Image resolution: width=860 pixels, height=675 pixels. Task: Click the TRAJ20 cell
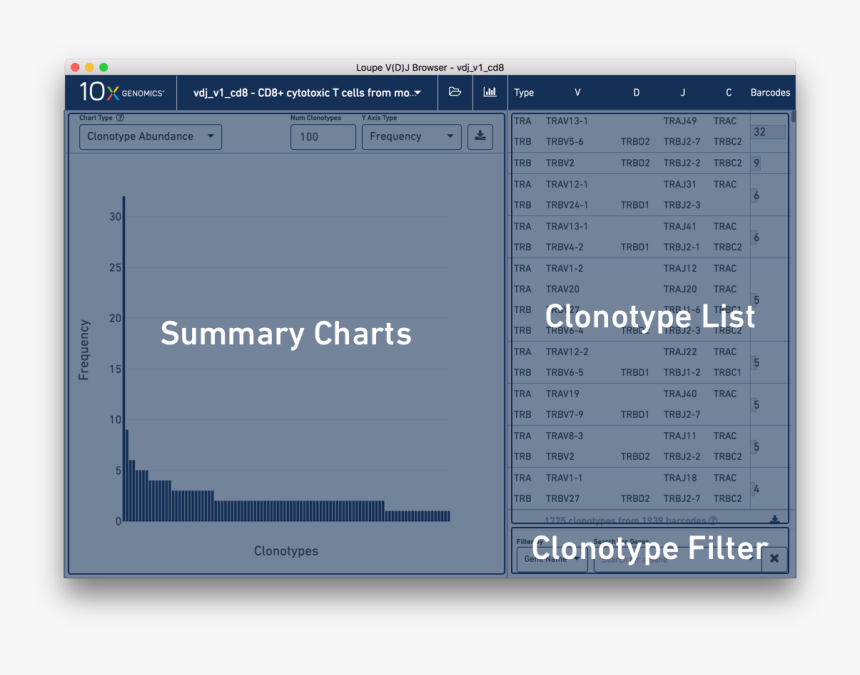[680, 289]
